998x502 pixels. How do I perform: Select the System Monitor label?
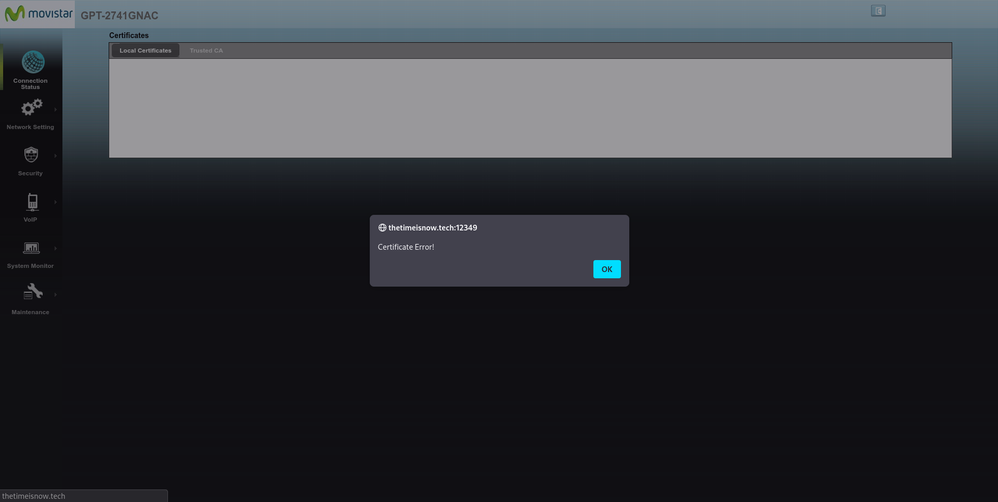point(30,266)
